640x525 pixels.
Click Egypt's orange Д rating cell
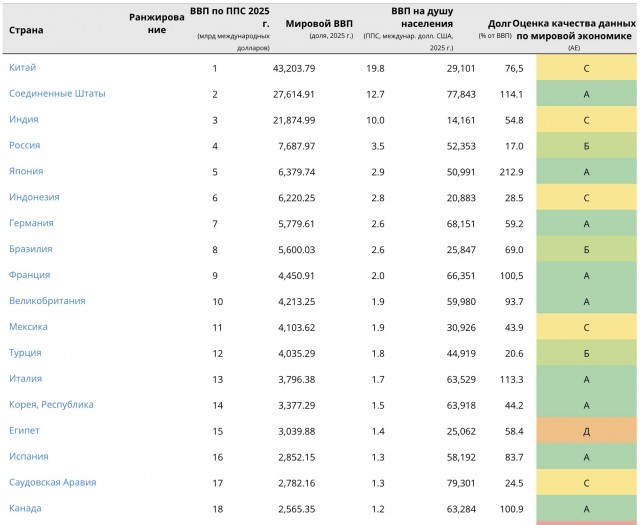586,431
